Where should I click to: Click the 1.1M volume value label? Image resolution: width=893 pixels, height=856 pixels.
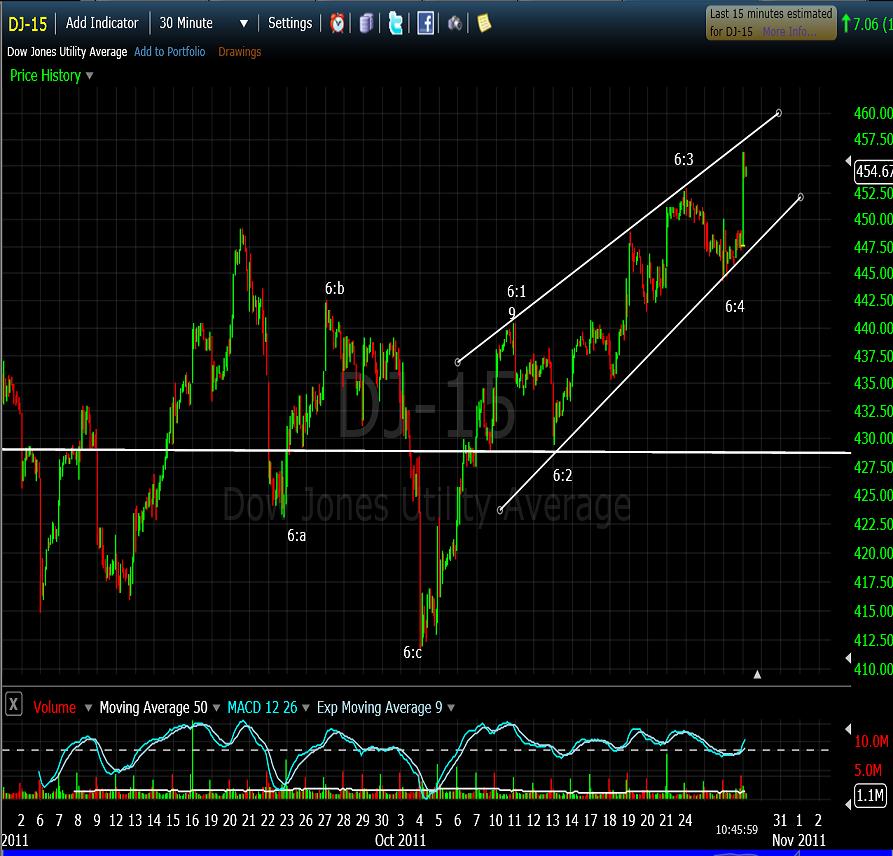click(870, 795)
